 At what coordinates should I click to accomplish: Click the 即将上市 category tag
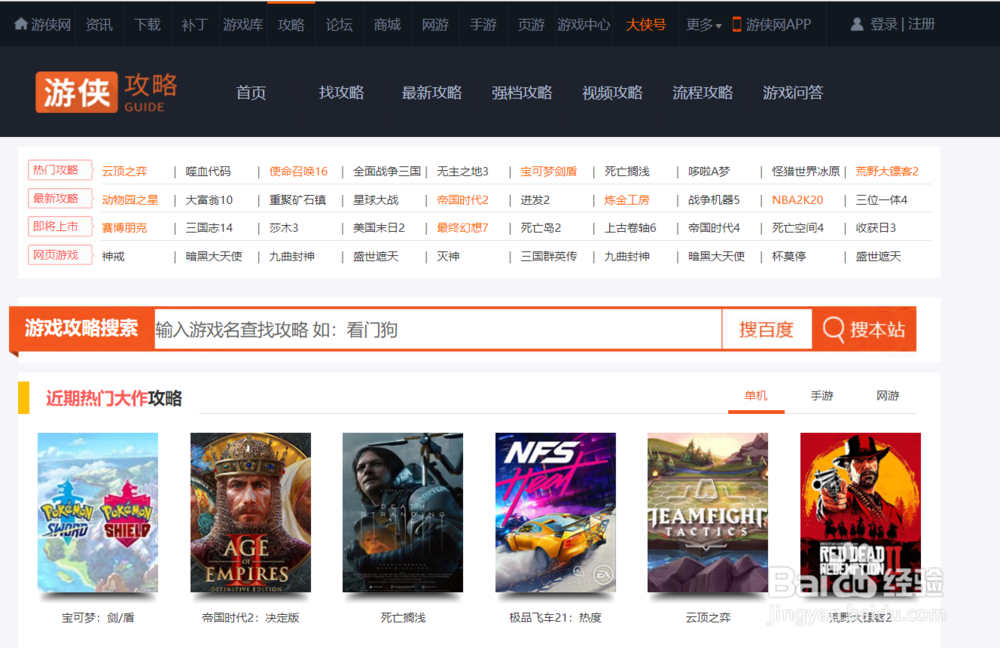[x=60, y=226]
